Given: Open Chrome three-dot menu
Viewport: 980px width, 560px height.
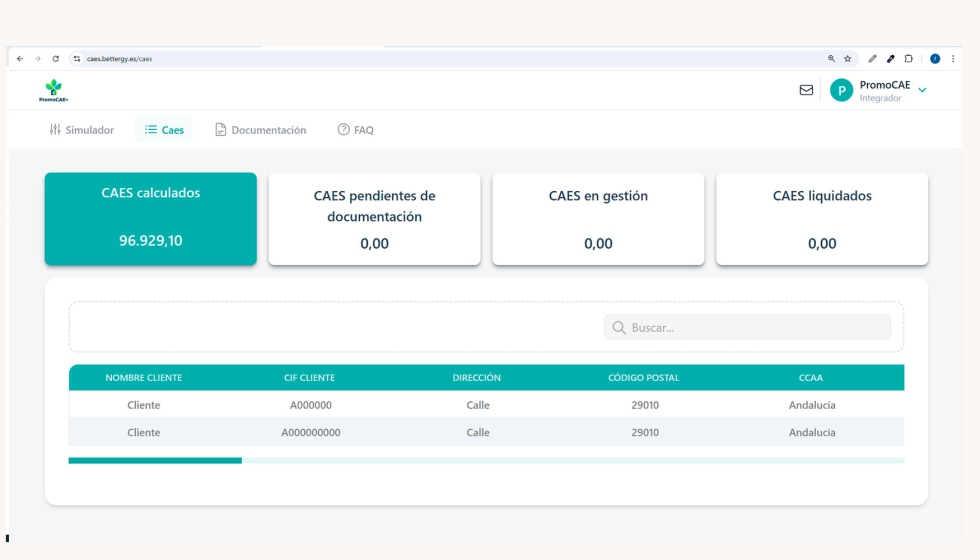Looking at the screenshot, I should (x=953, y=59).
